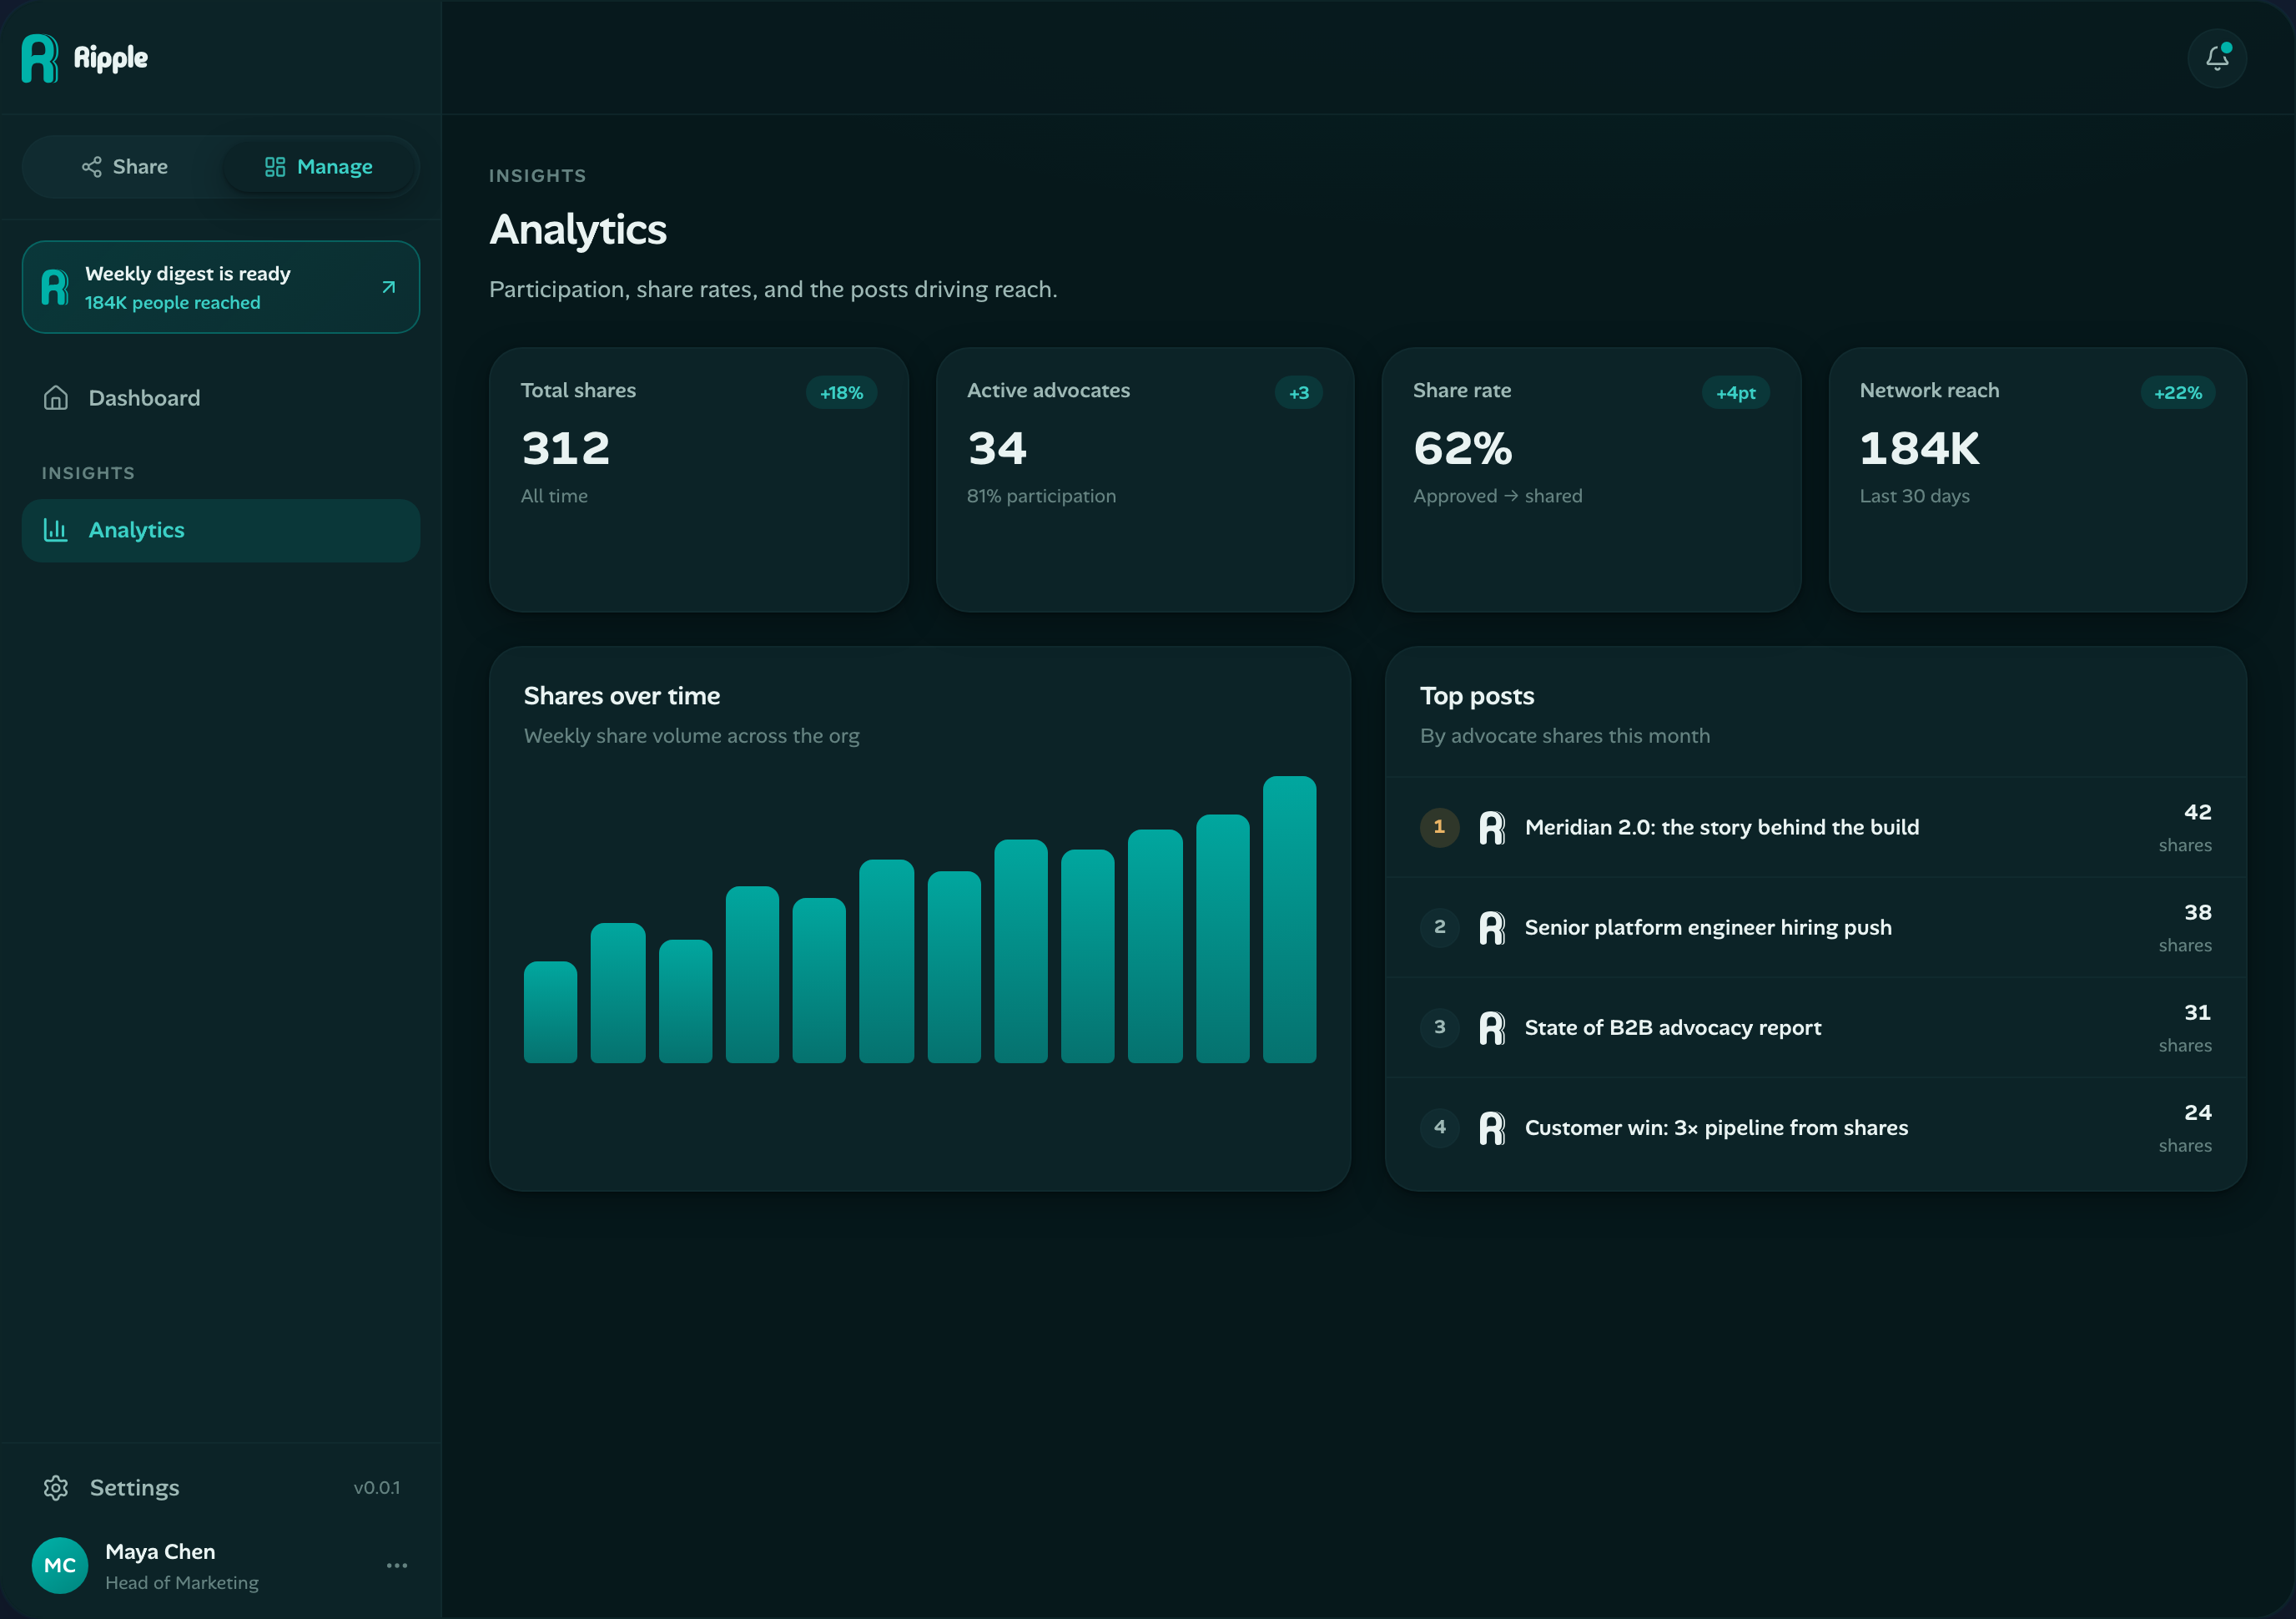Click the Analytics bar chart icon
Viewport: 2296px width, 1619px height.
56,530
